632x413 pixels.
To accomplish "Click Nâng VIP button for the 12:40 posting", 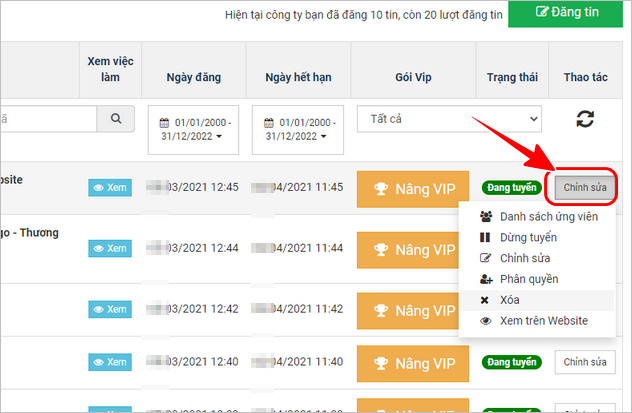I will pos(412,362).
